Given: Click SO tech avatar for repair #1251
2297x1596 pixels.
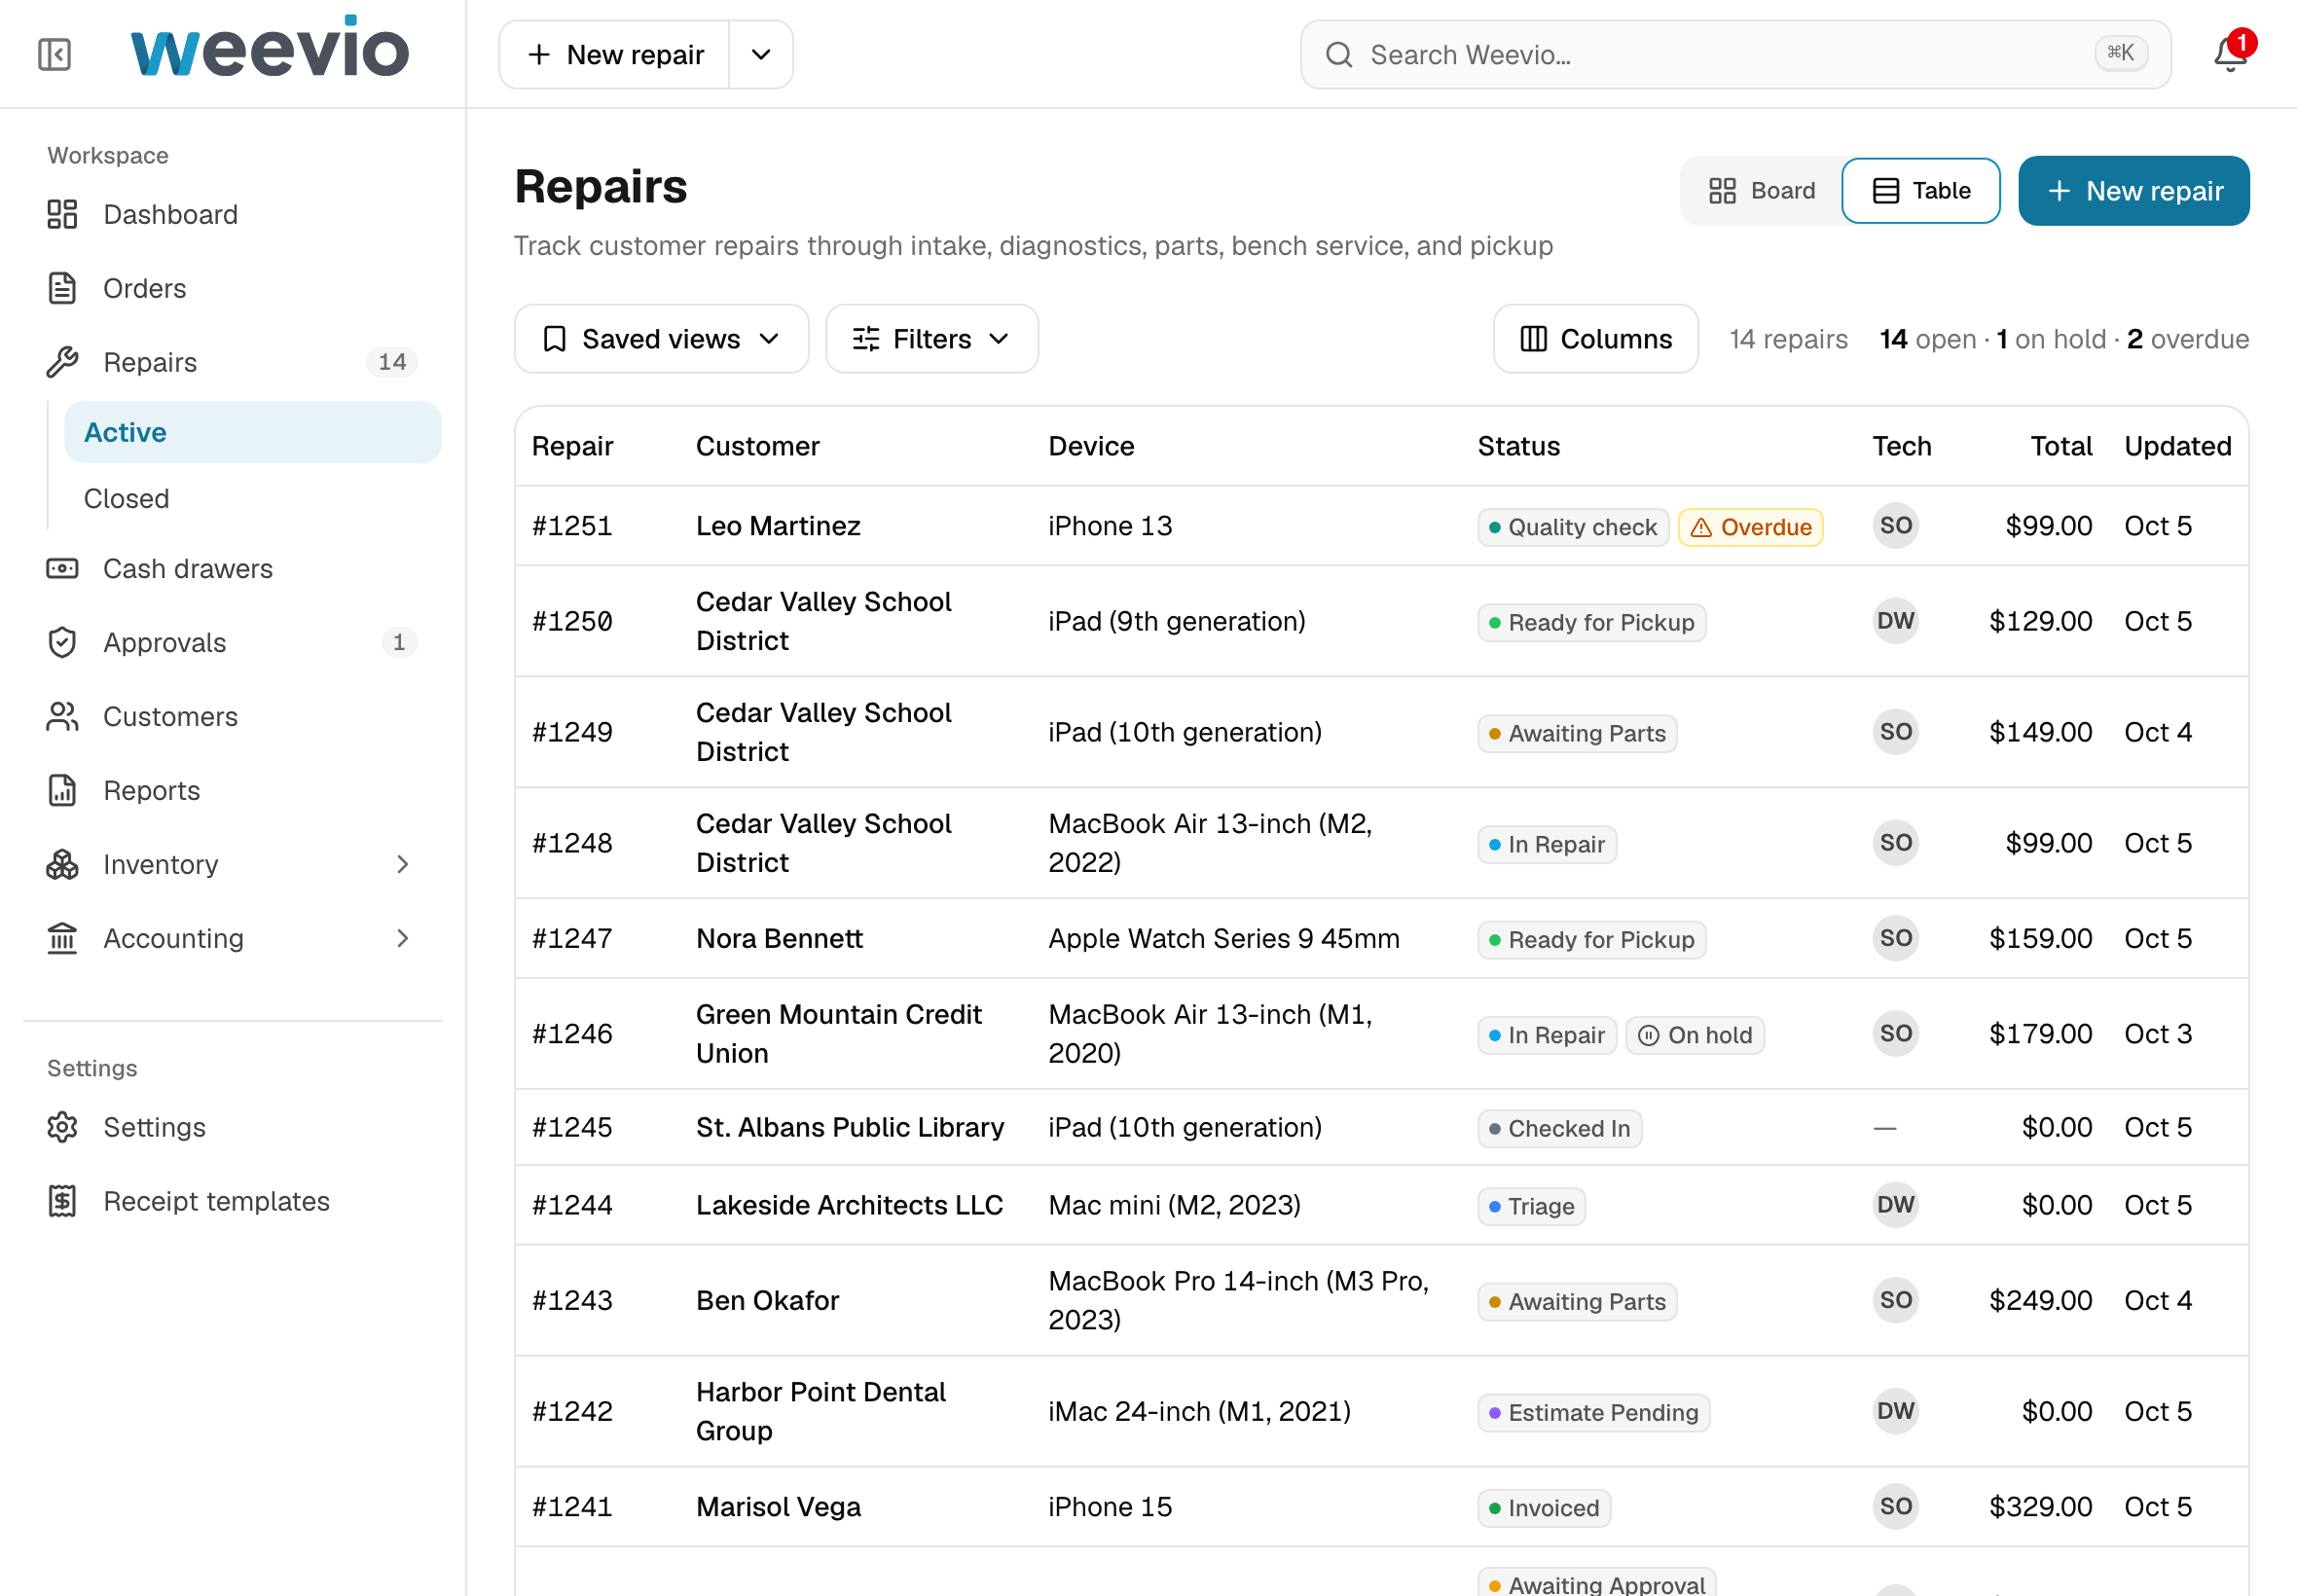Looking at the screenshot, I should (x=1895, y=526).
